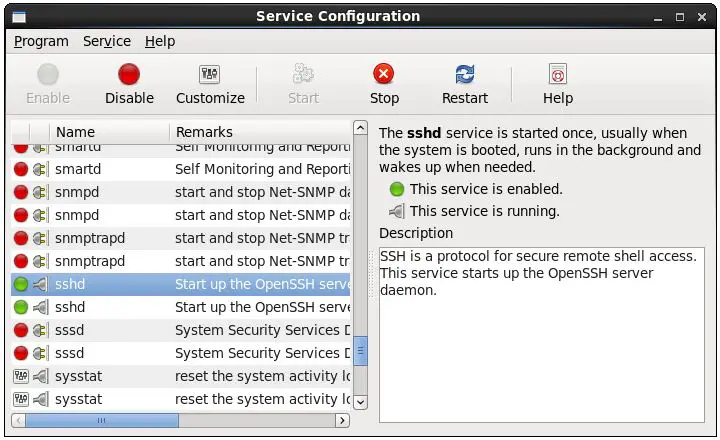Click the service list's scroll up arrow

(x=360, y=129)
